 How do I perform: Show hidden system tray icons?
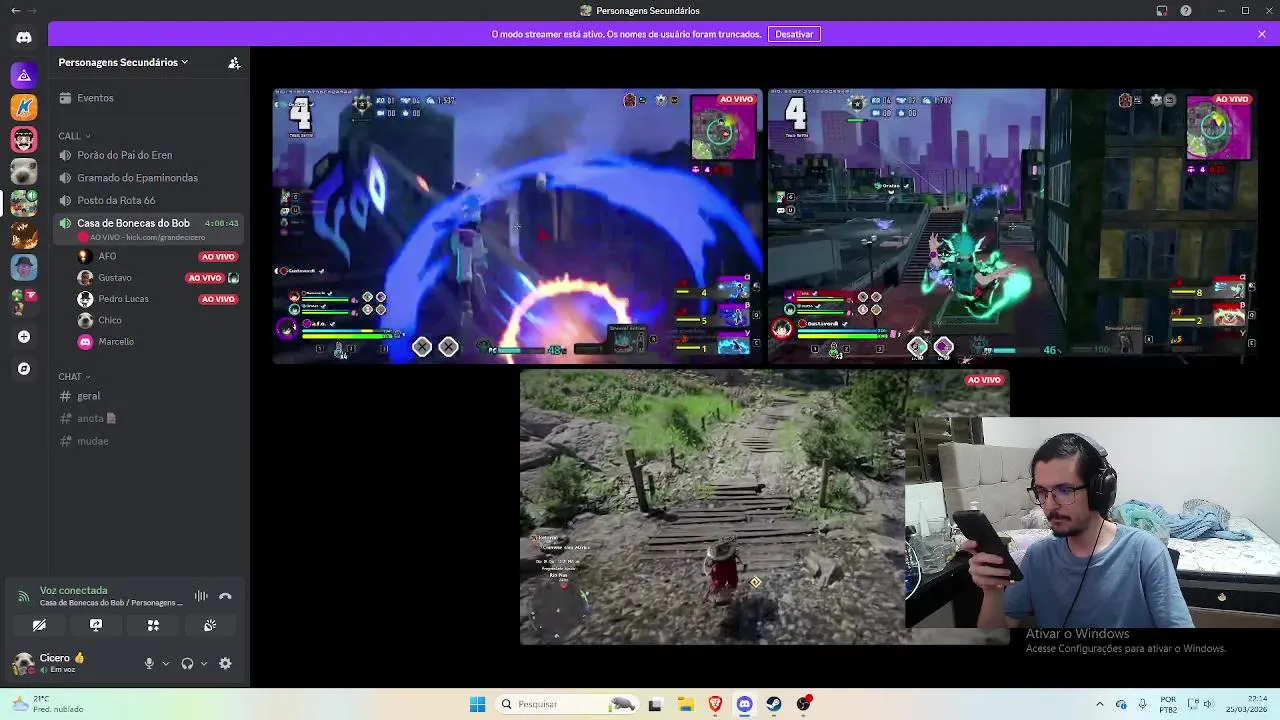click(1100, 704)
